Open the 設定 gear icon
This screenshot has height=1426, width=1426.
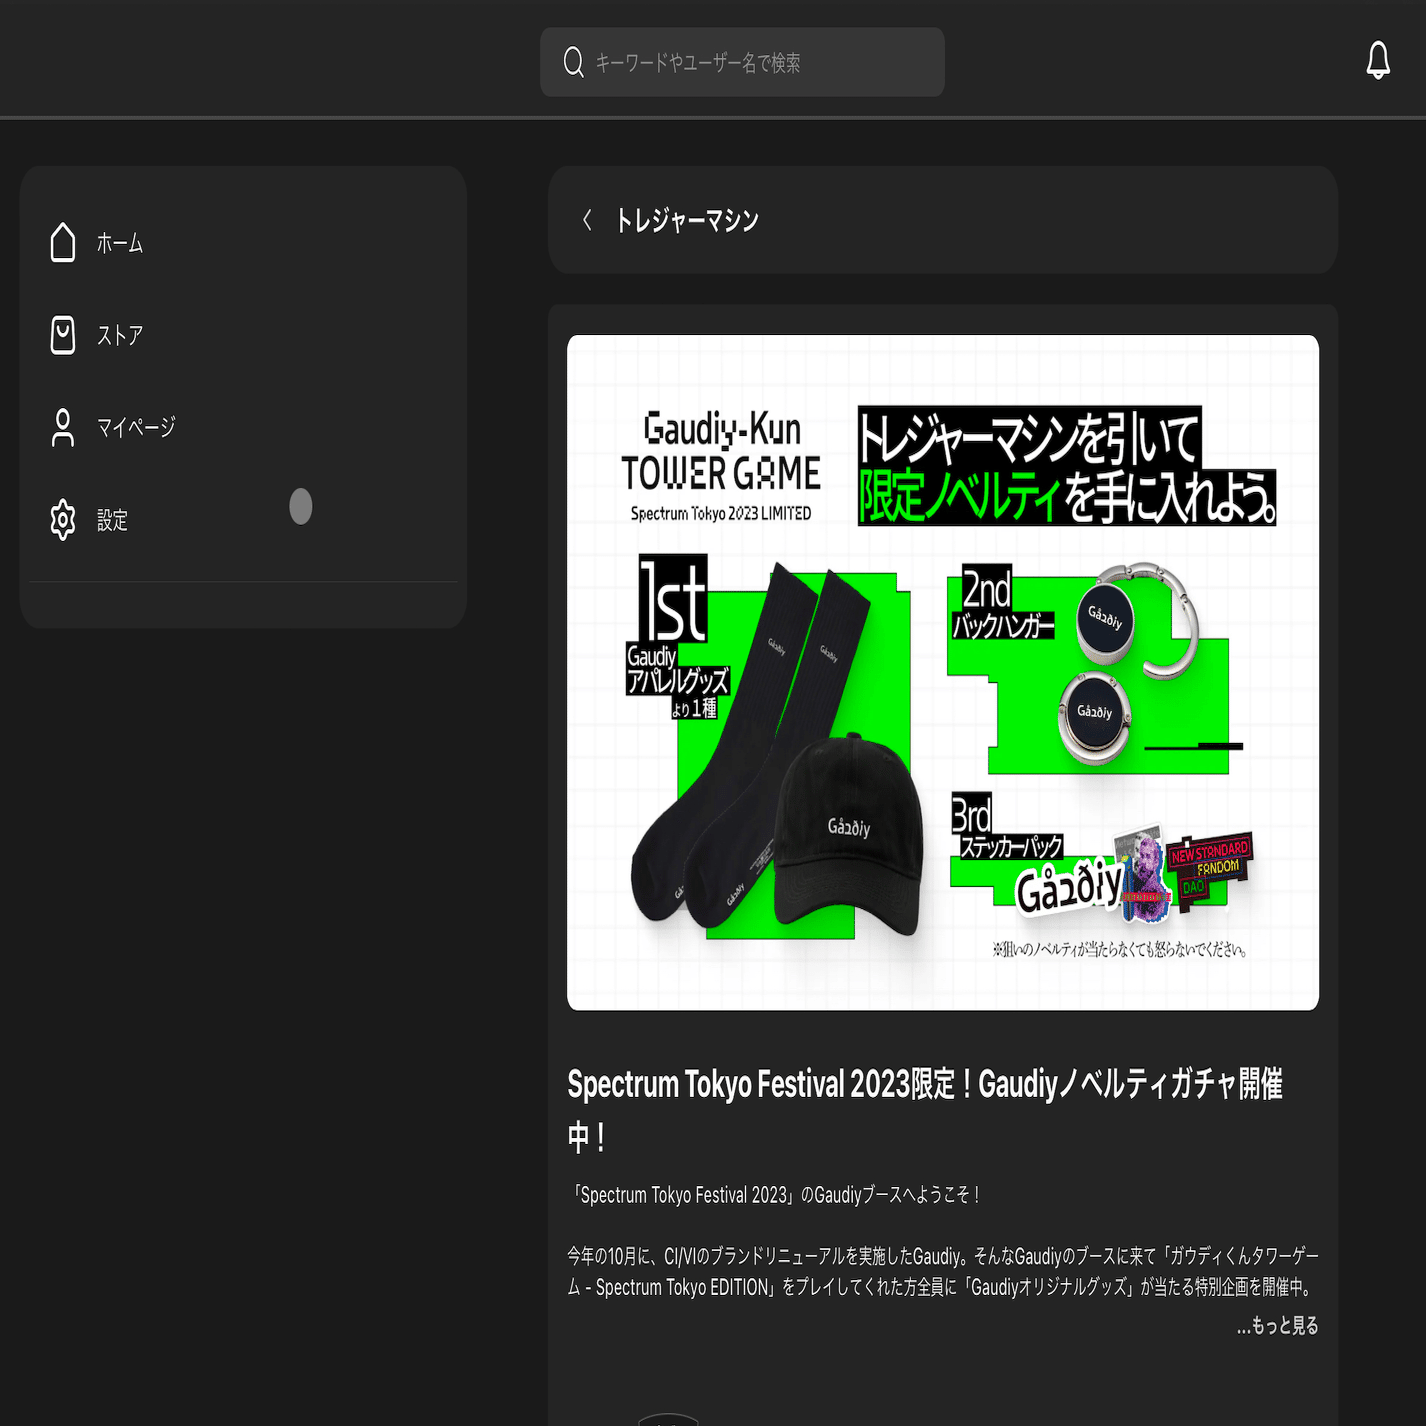click(x=62, y=519)
